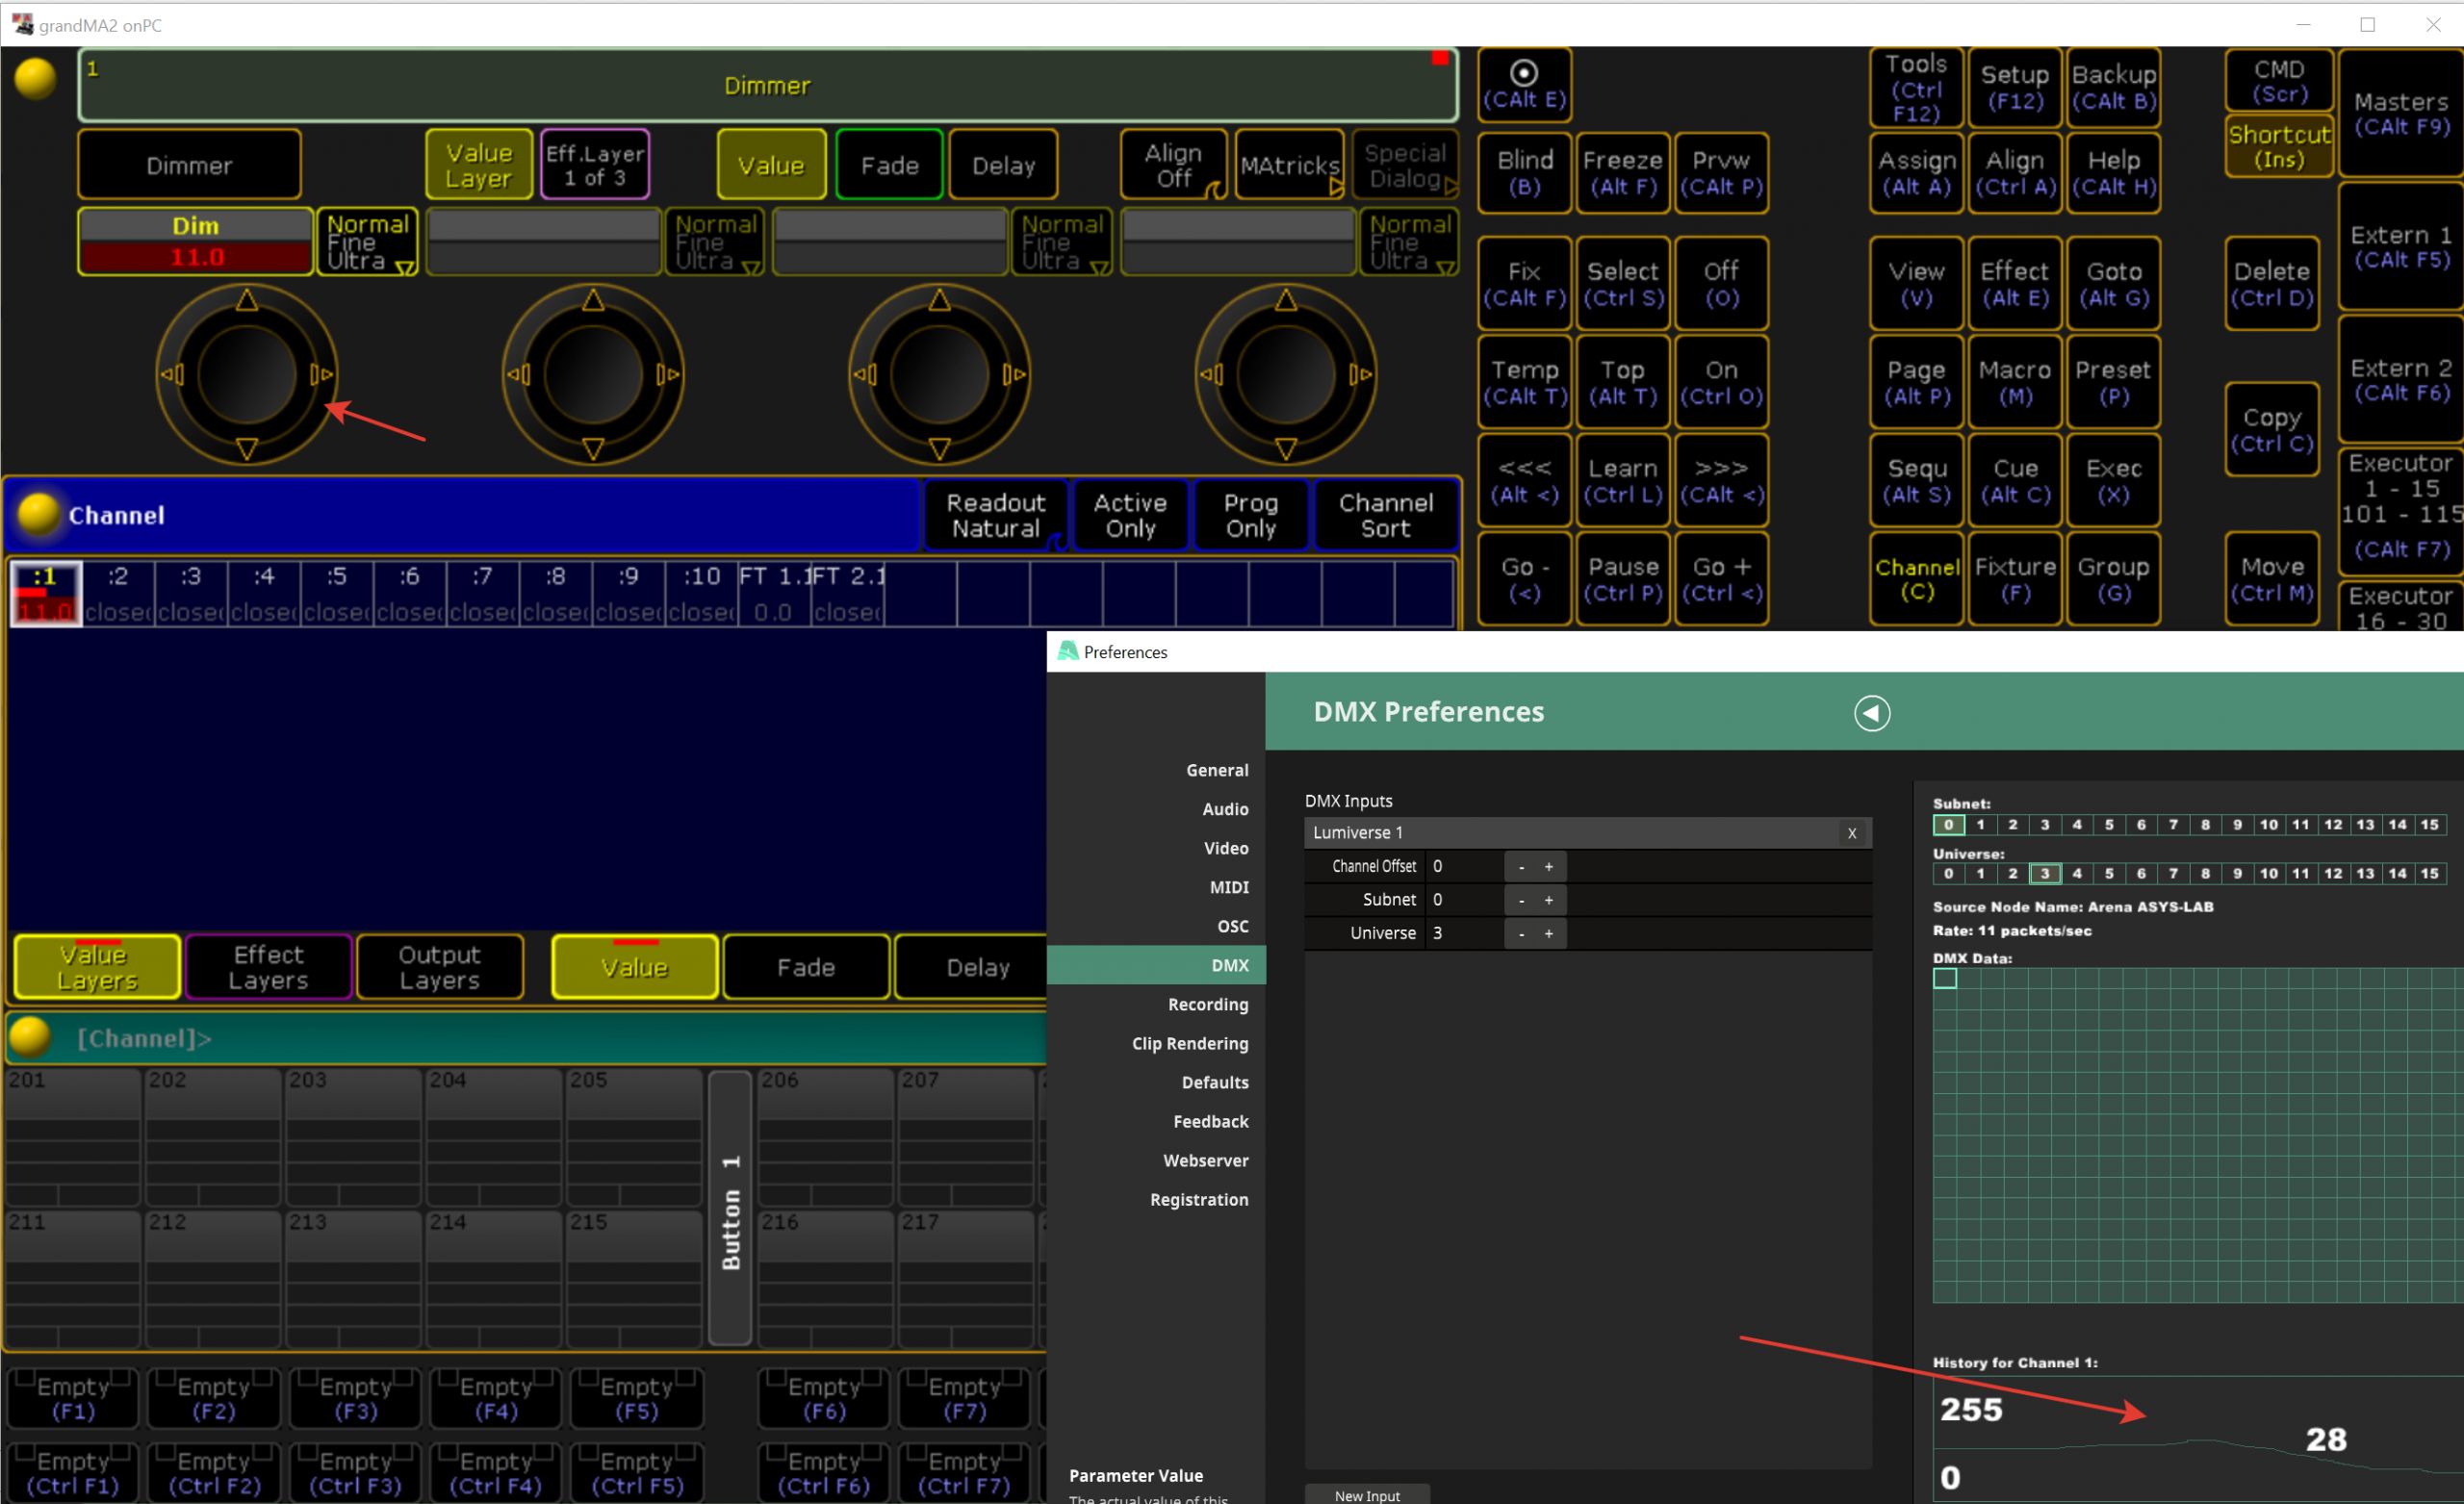The image size is (2464, 1504).
Task: Click the top-left yellow ball icon
Action: coord(35,78)
